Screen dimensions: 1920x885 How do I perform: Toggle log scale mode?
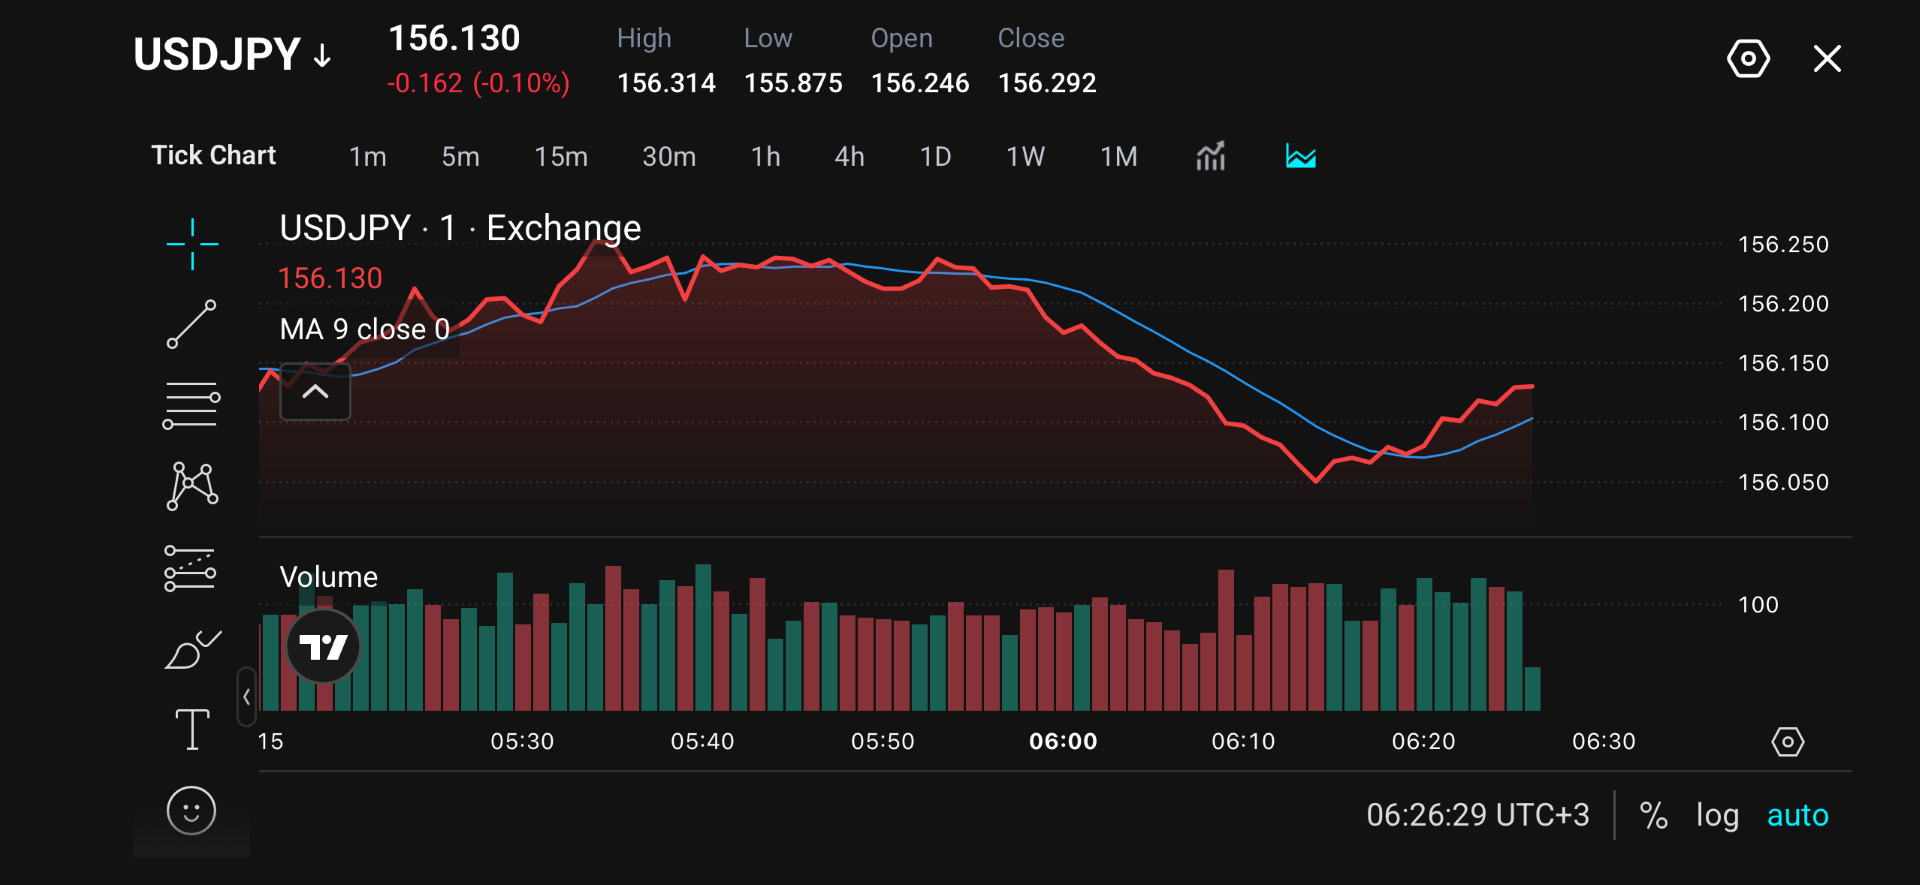click(x=1717, y=815)
